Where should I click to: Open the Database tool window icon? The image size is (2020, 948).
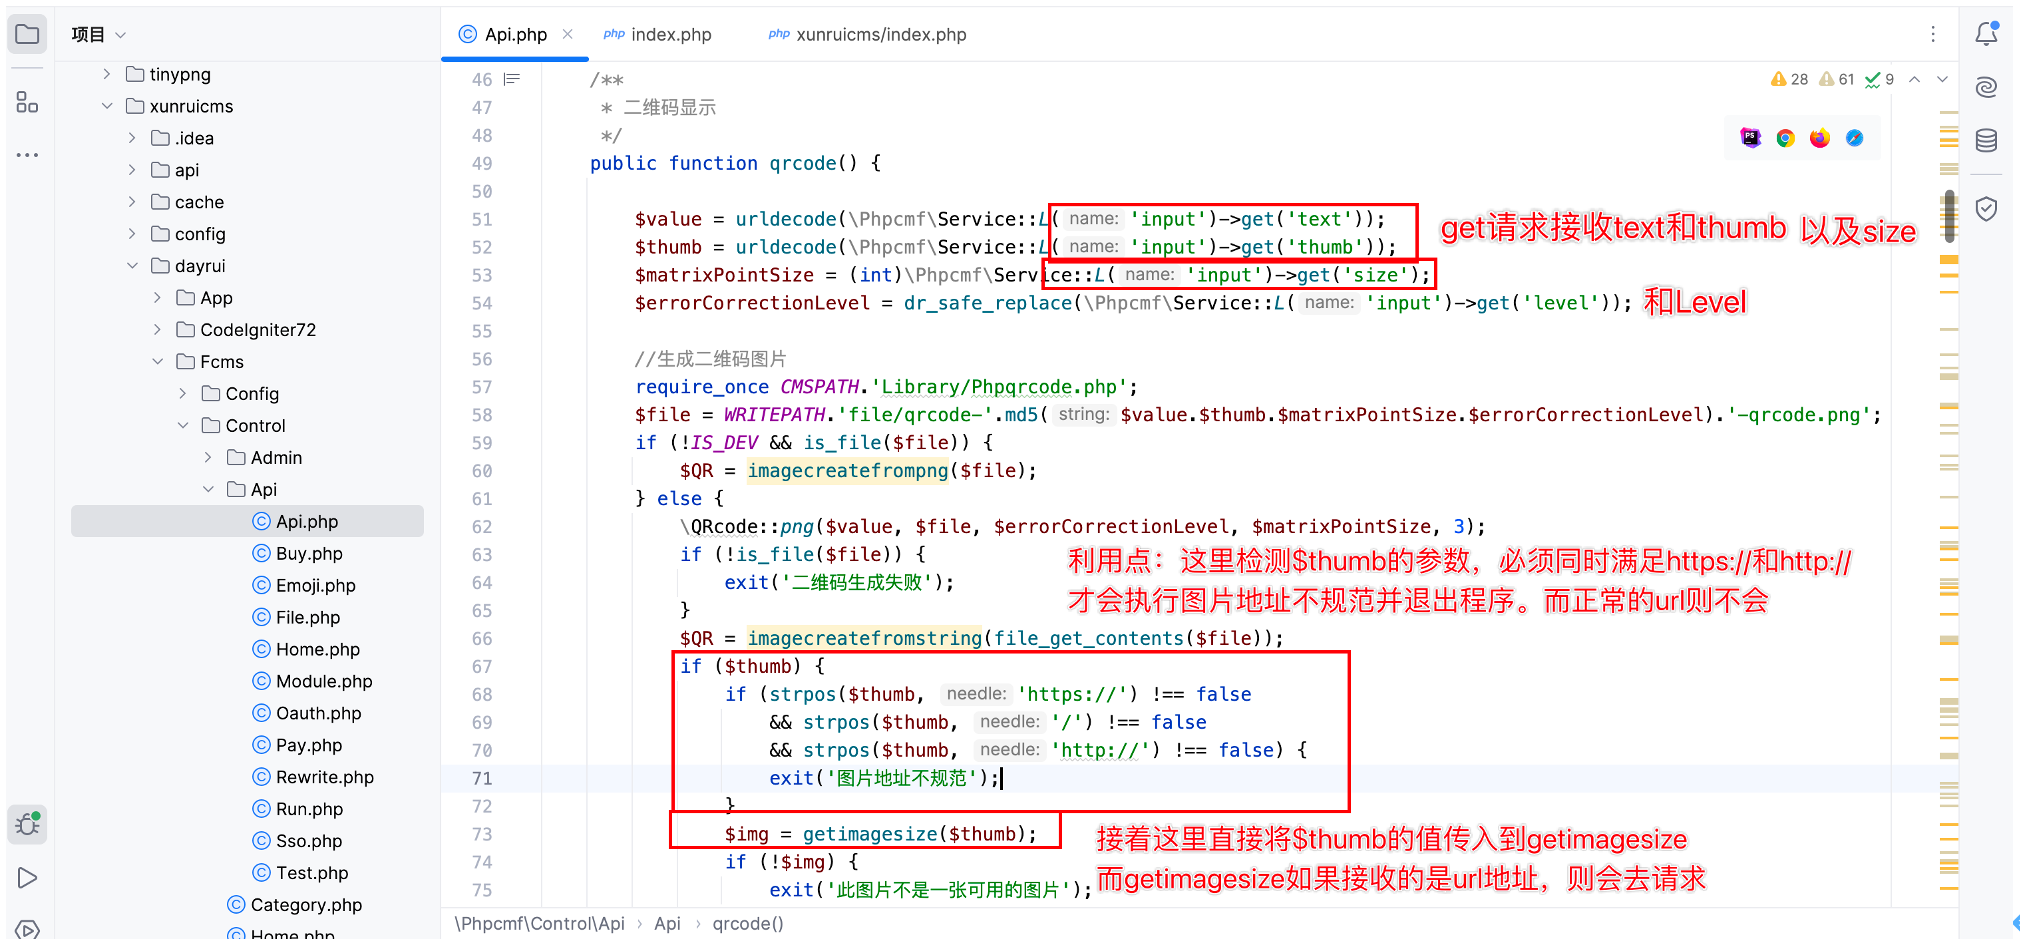coord(1986,140)
